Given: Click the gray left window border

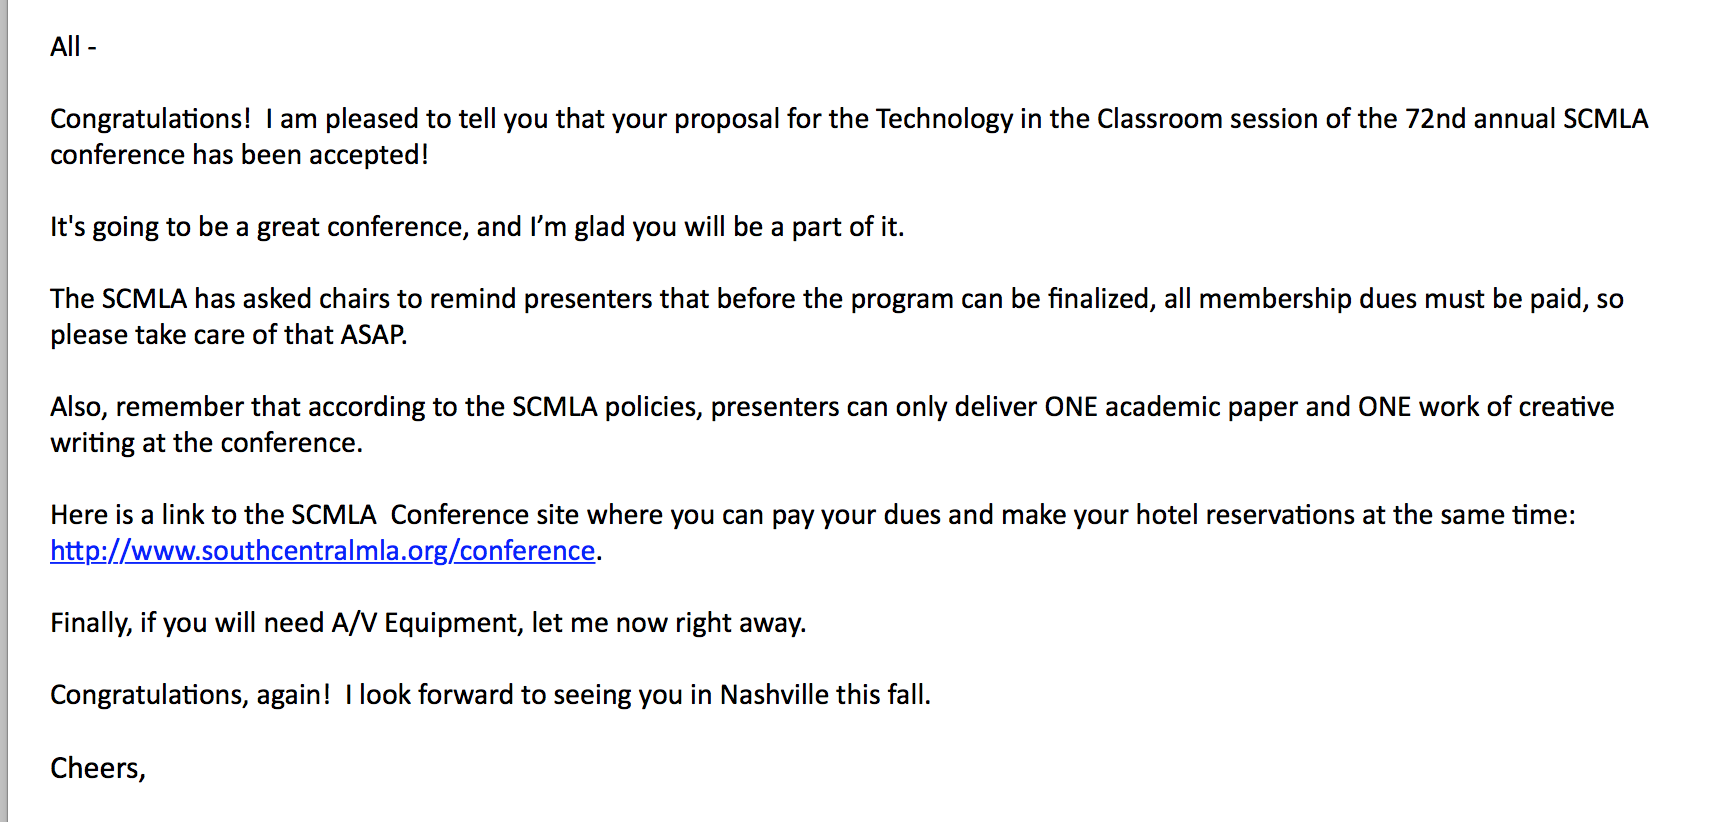Looking at the screenshot, I should [4, 411].
